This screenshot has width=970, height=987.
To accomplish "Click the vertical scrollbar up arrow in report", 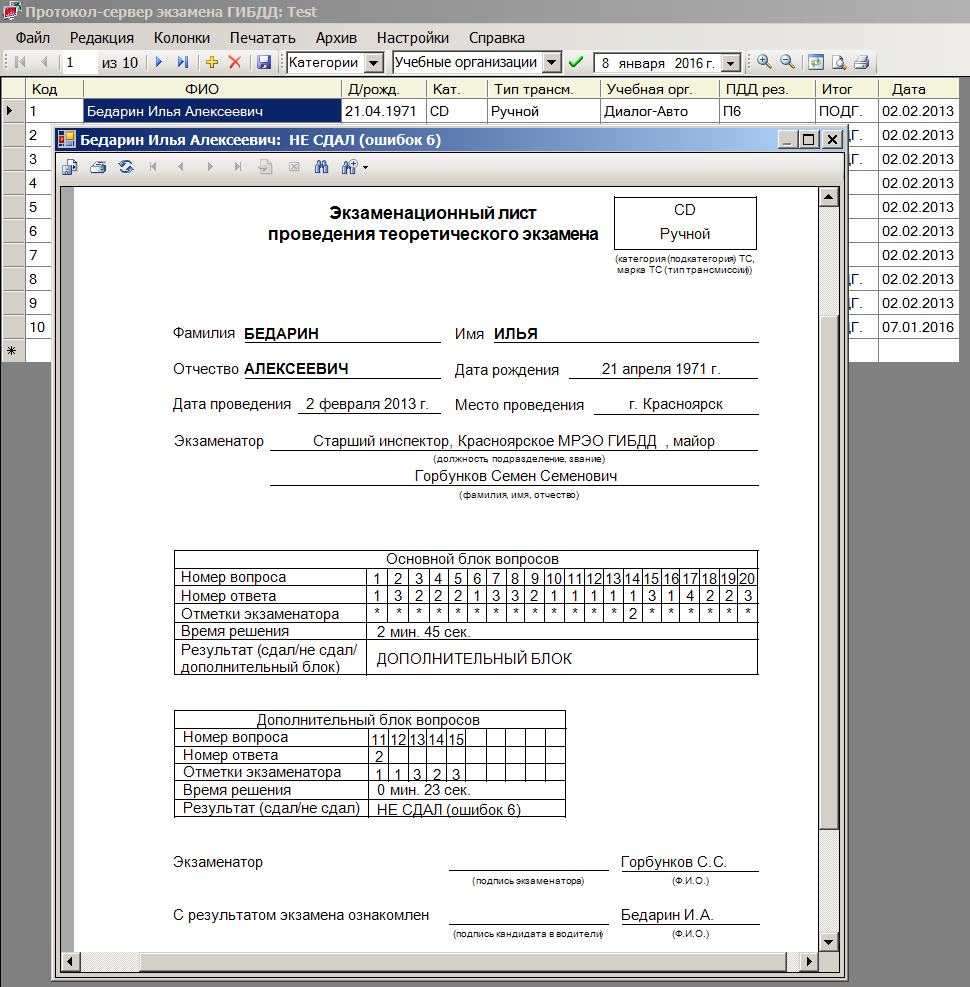I will click(828, 197).
